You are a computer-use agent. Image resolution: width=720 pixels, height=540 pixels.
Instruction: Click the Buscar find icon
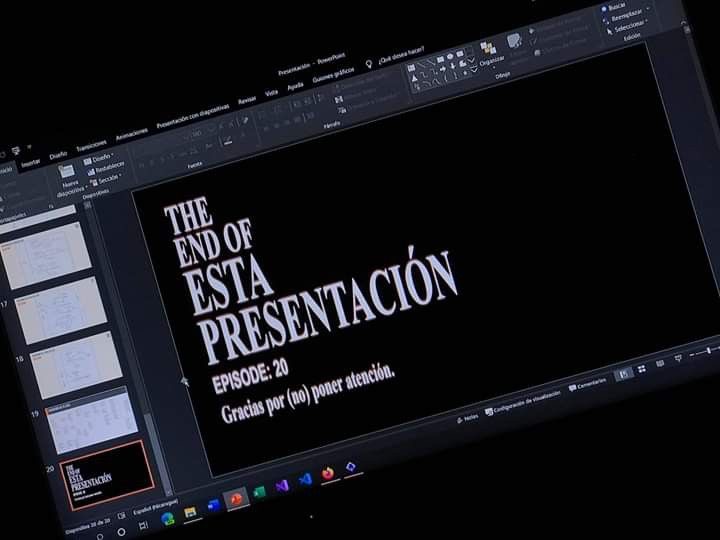click(605, 10)
